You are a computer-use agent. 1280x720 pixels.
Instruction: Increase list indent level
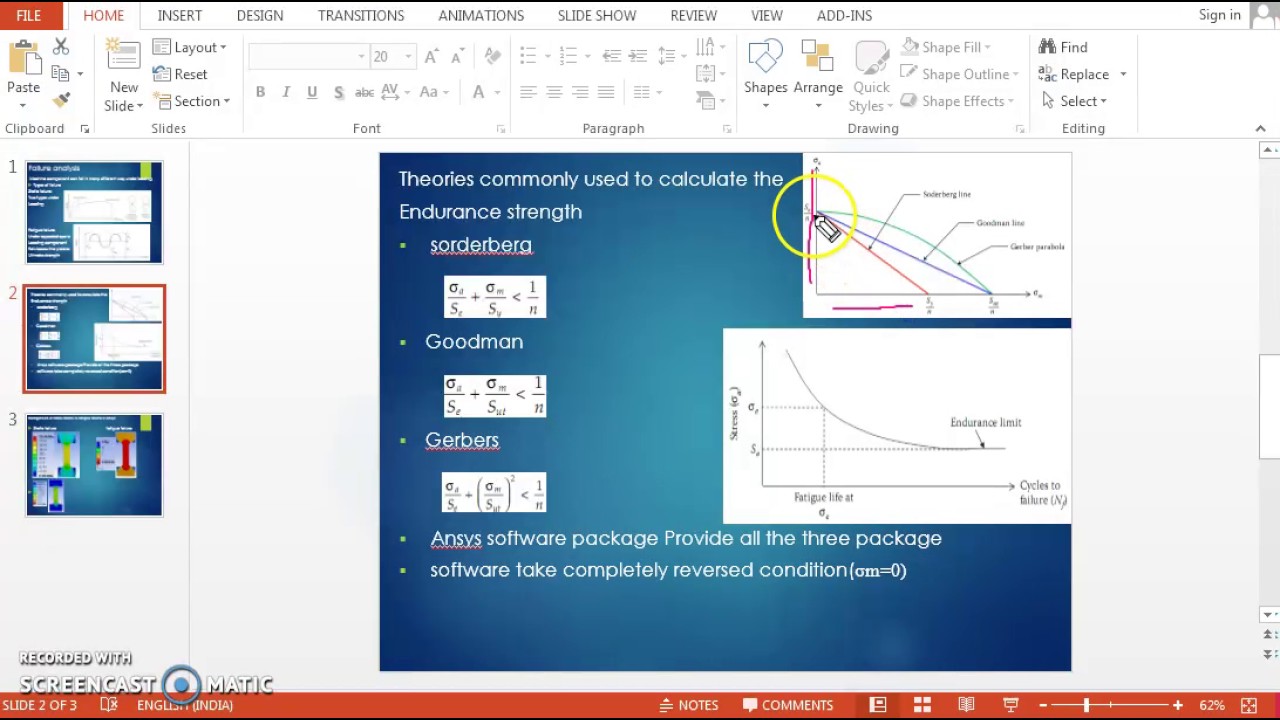click(x=638, y=56)
